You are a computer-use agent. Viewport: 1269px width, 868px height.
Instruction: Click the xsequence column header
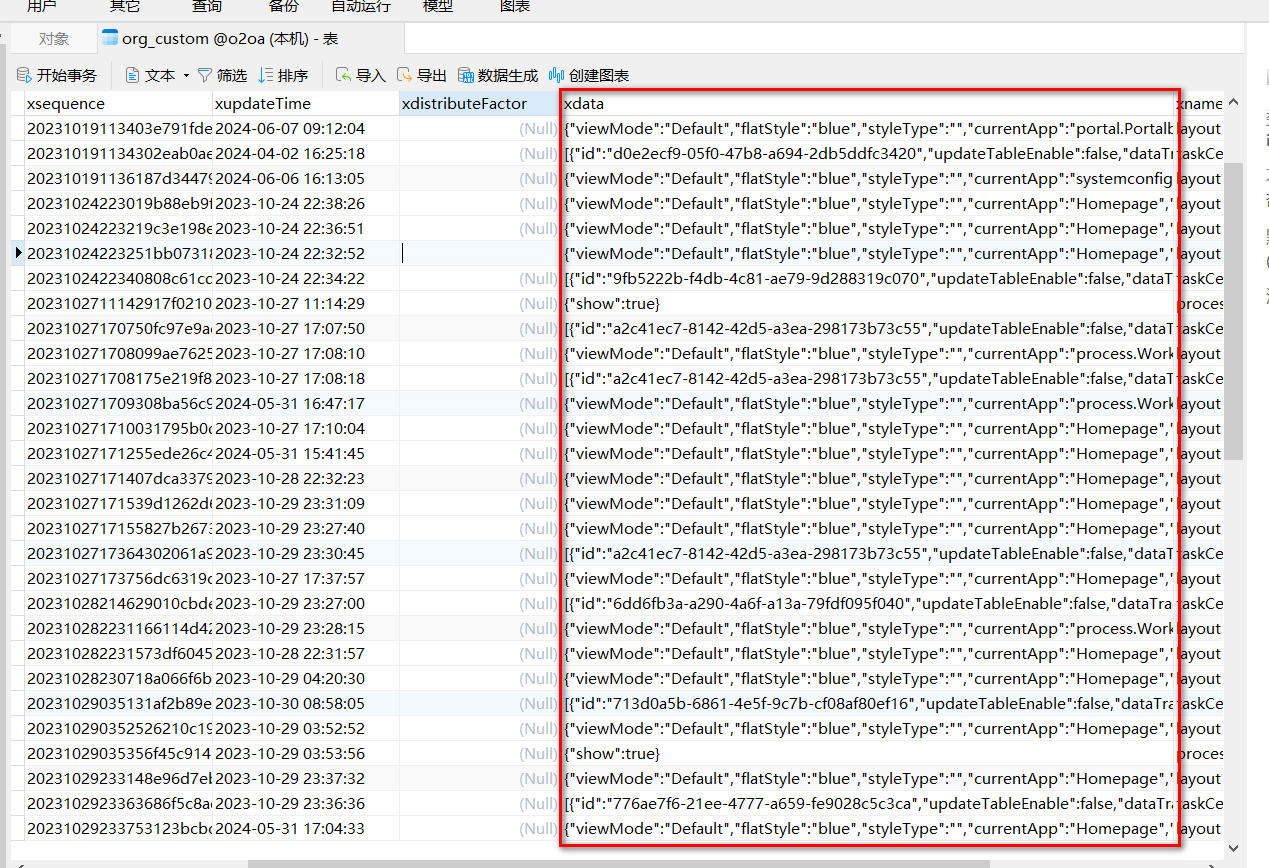pos(118,103)
